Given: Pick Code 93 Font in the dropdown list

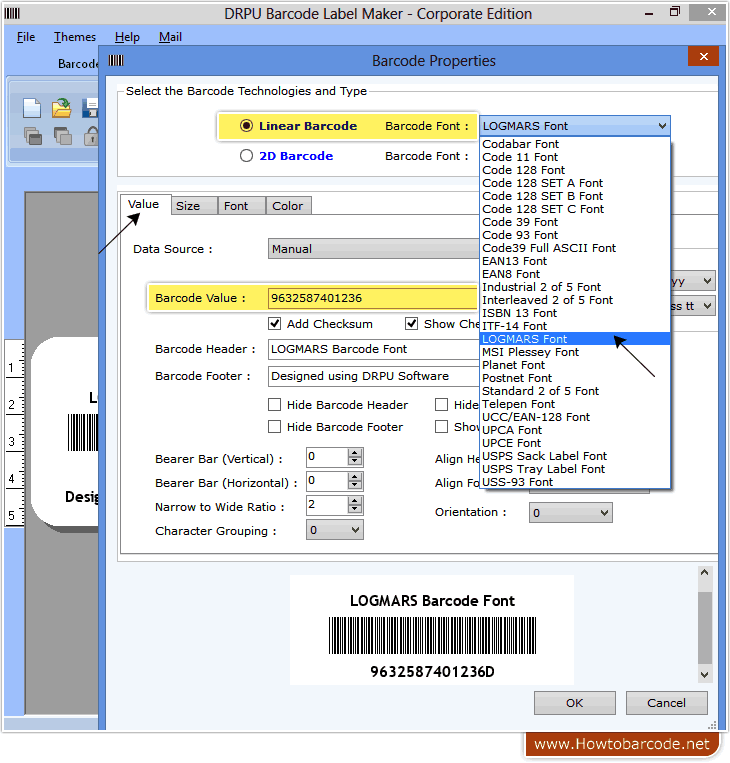Looking at the screenshot, I should (575, 235).
